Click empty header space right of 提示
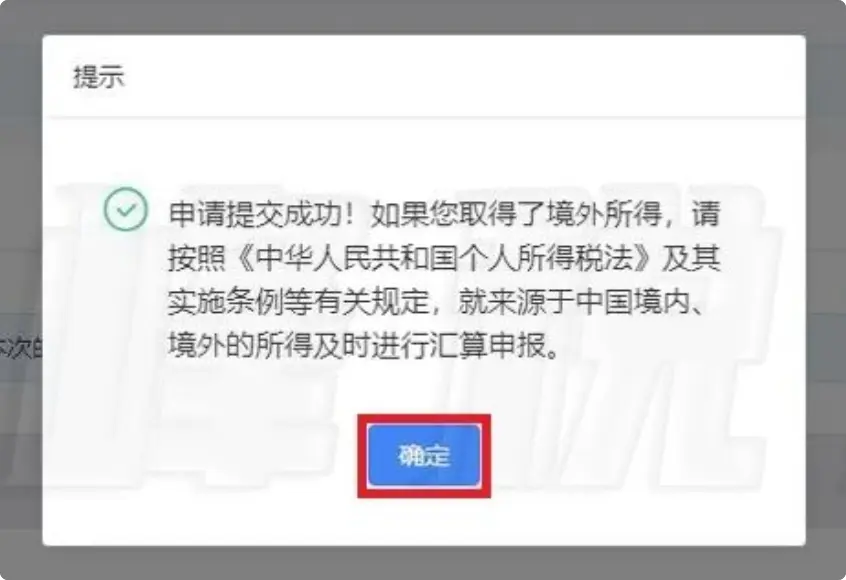The image size is (846, 580). pyautogui.click(x=464, y=77)
